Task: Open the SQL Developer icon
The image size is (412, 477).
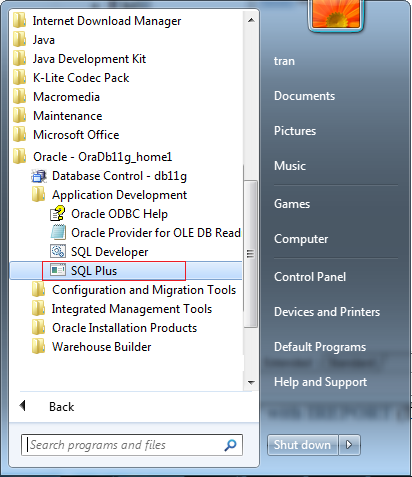Action: (x=58, y=251)
